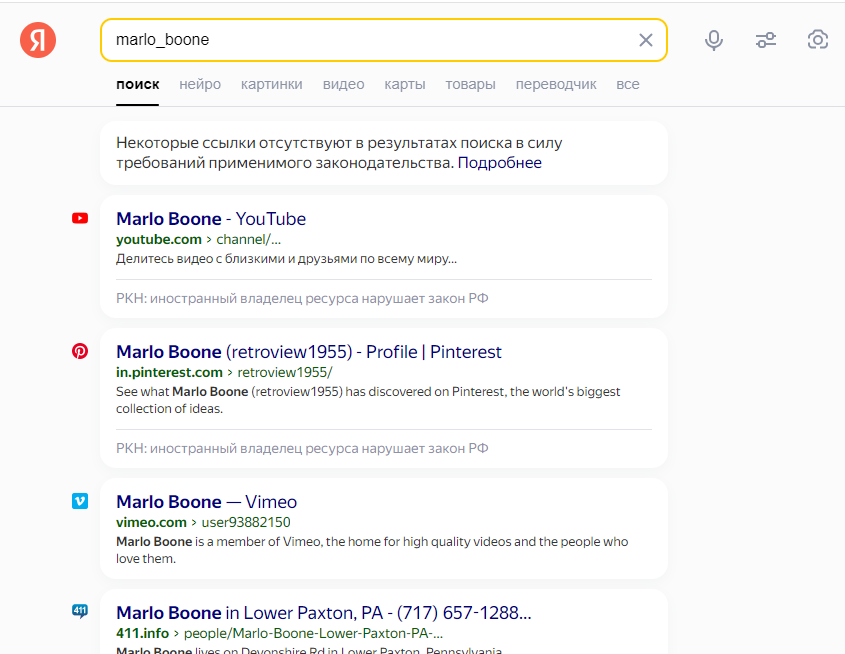Click YouTube favicon beside first result
This screenshot has width=845, height=654.
[x=80, y=219]
